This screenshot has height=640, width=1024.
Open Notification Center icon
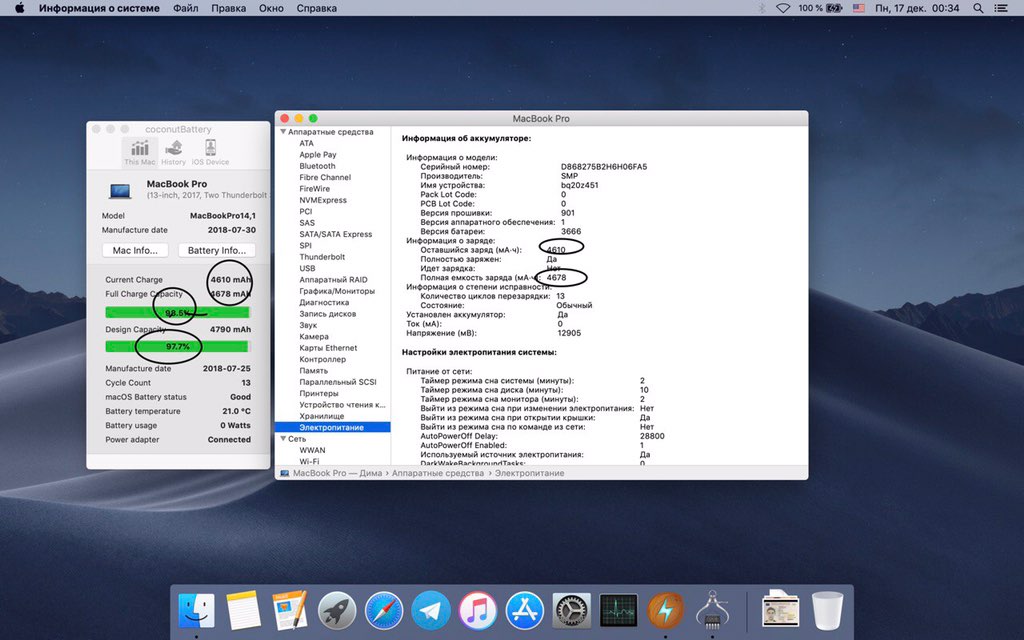[x=1000, y=8]
